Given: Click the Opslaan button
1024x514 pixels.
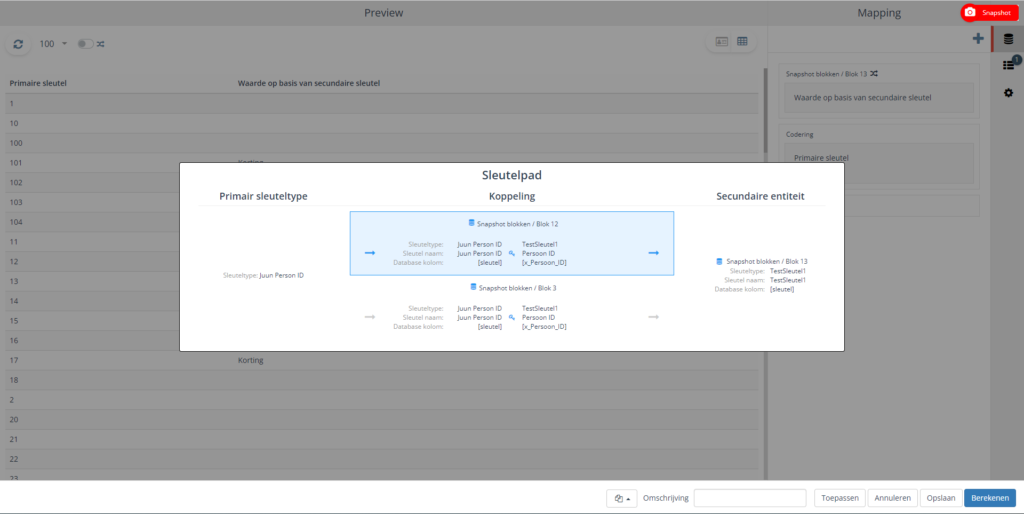Looking at the screenshot, I should click(941, 498).
